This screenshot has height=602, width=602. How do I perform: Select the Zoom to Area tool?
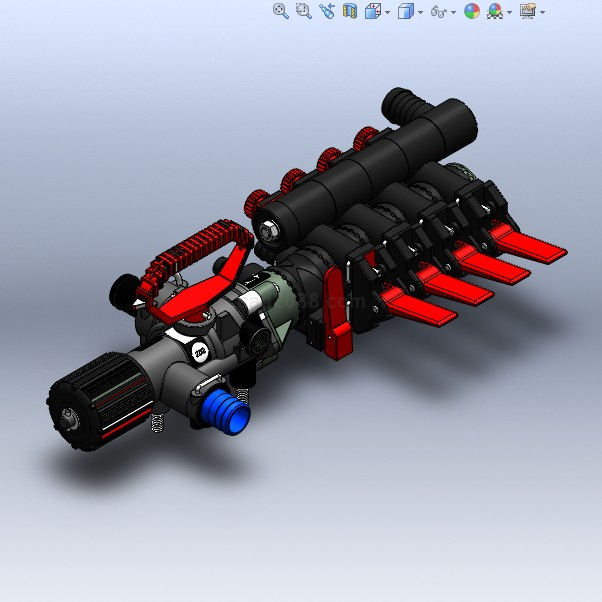coord(304,11)
